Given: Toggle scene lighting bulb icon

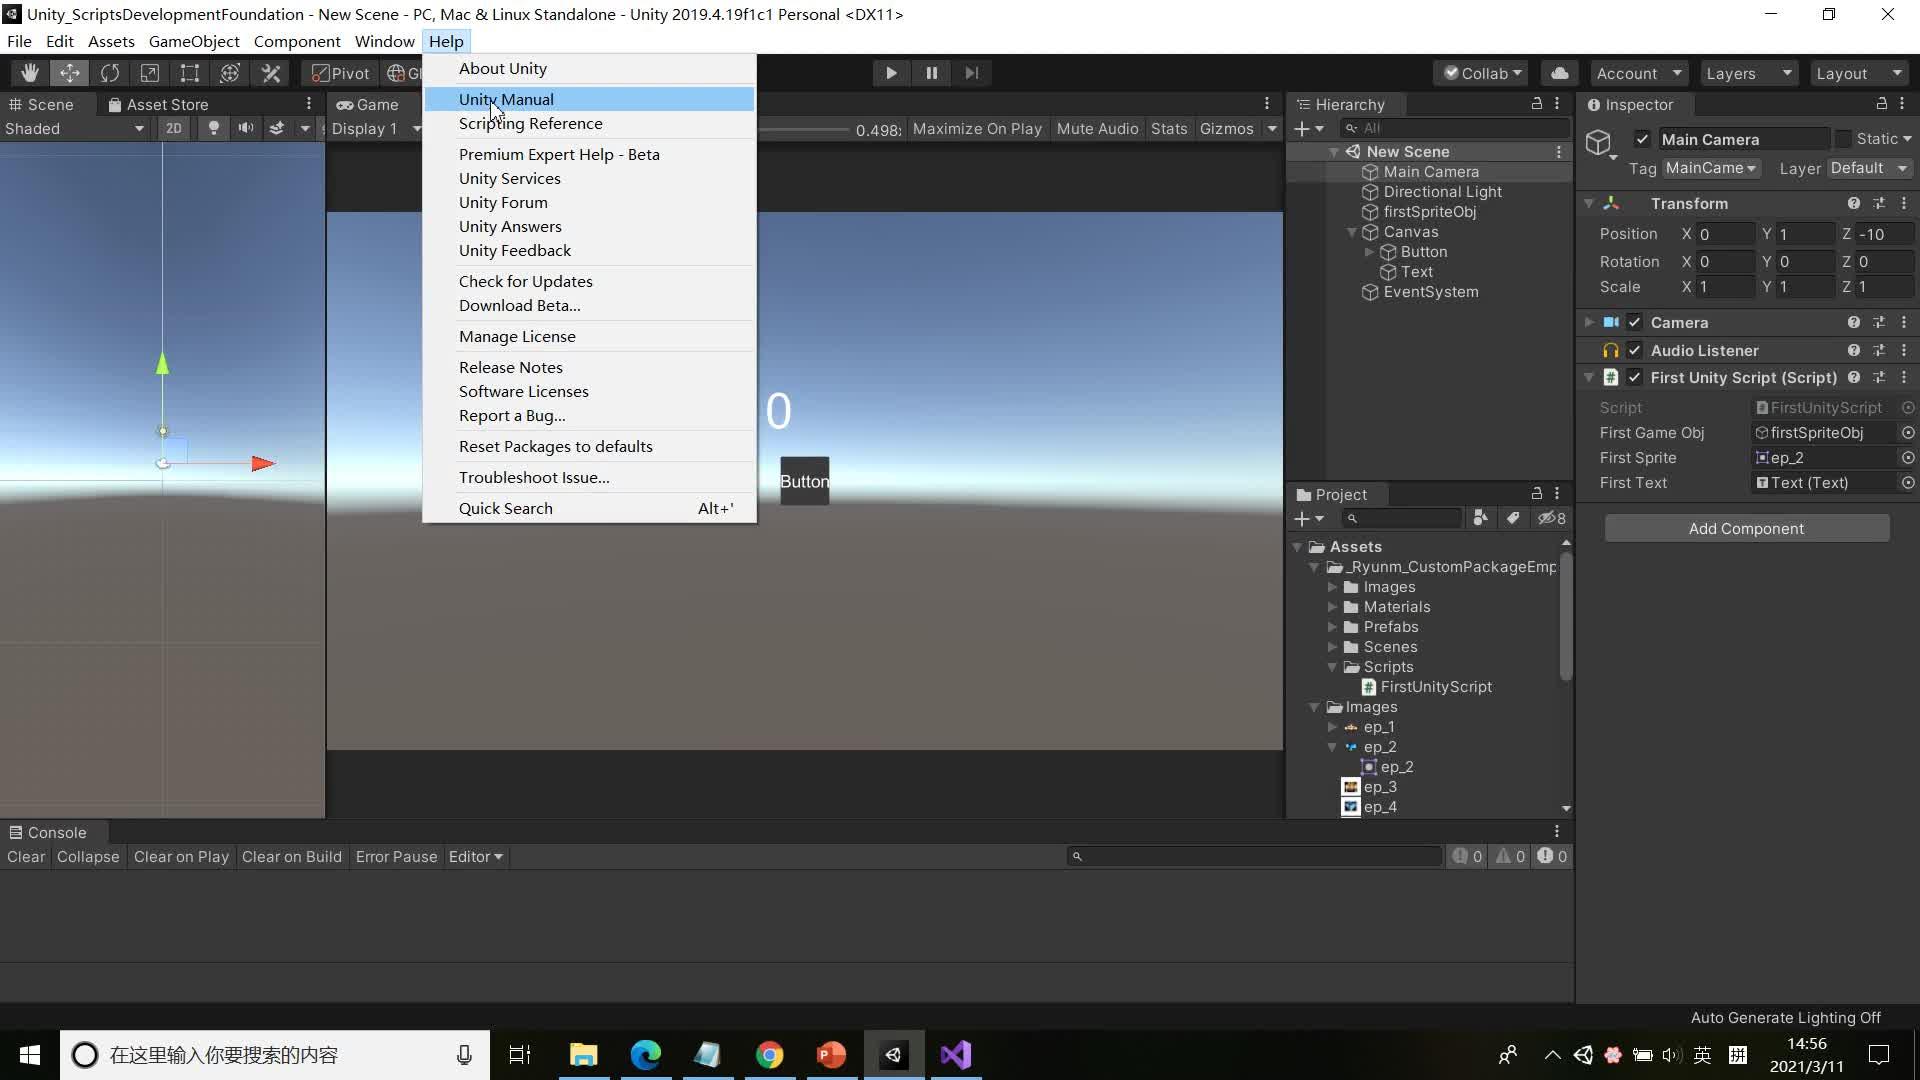Looking at the screenshot, I should tap(213, 128).
